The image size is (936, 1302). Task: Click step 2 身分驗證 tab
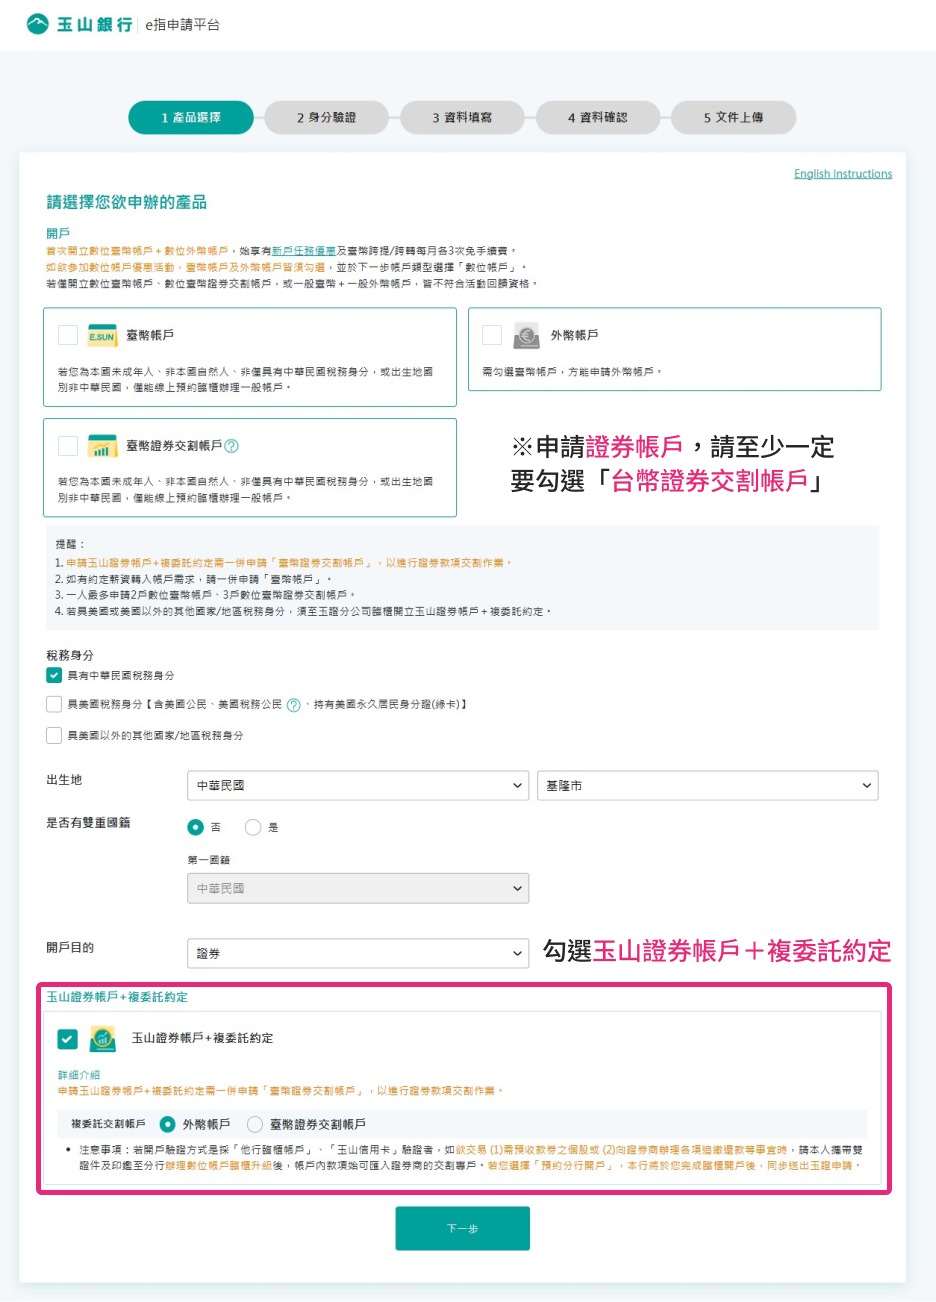click(326, 117)
